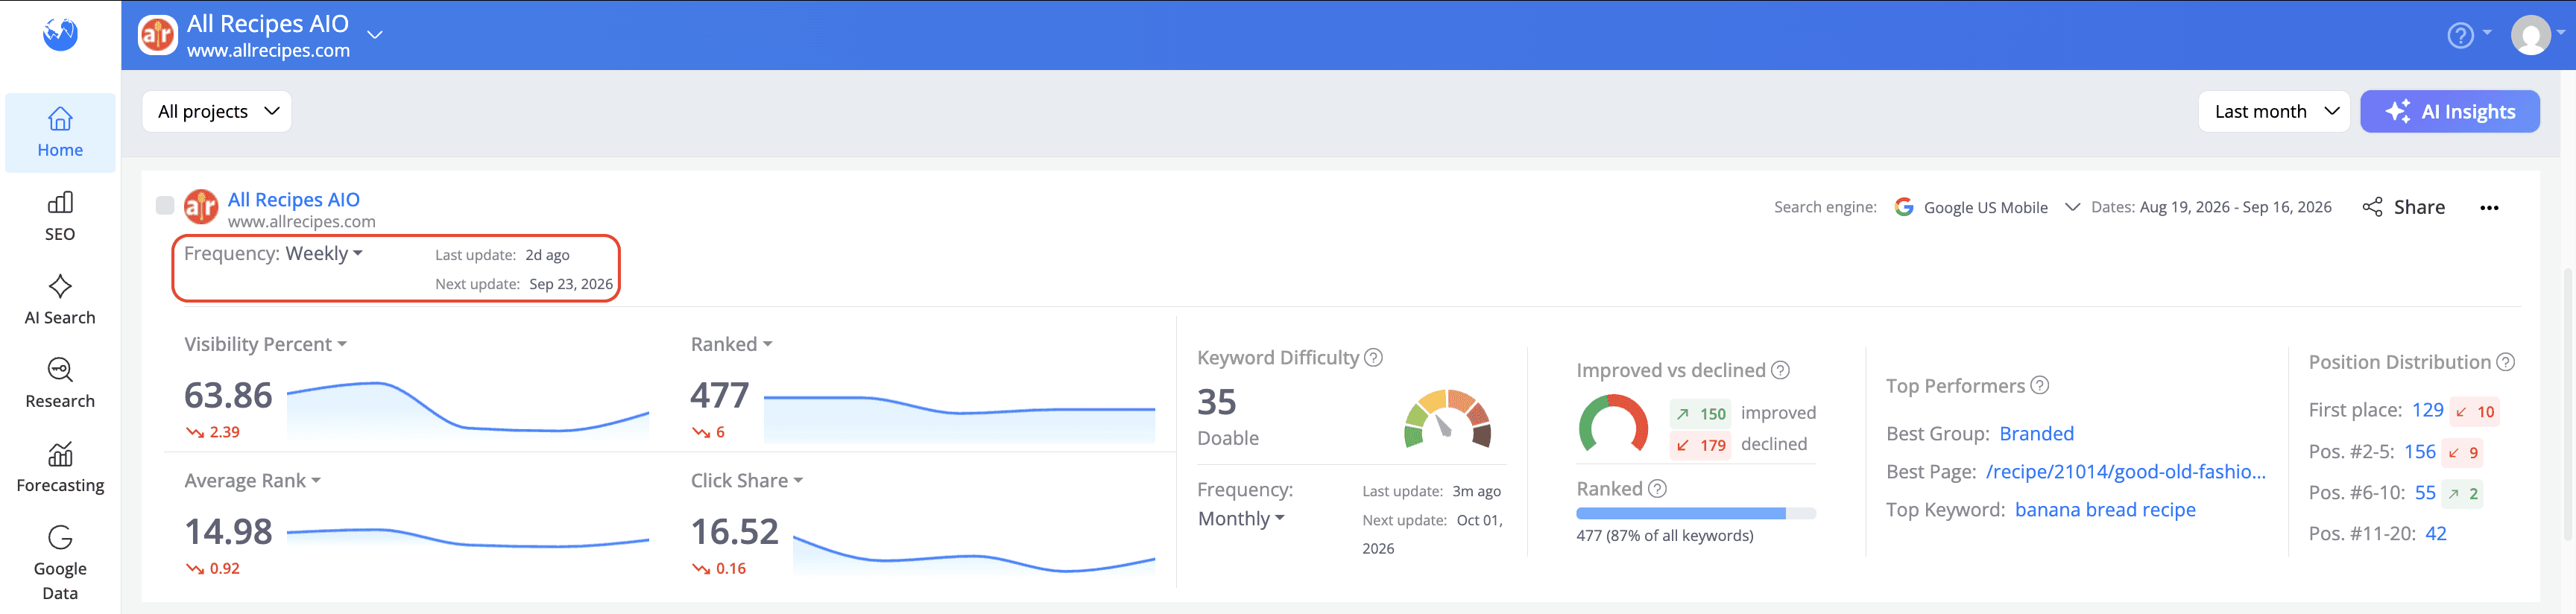Open the Click Share metric dropdown
Screen dimensions: 2576x614
tap(746, 480)
